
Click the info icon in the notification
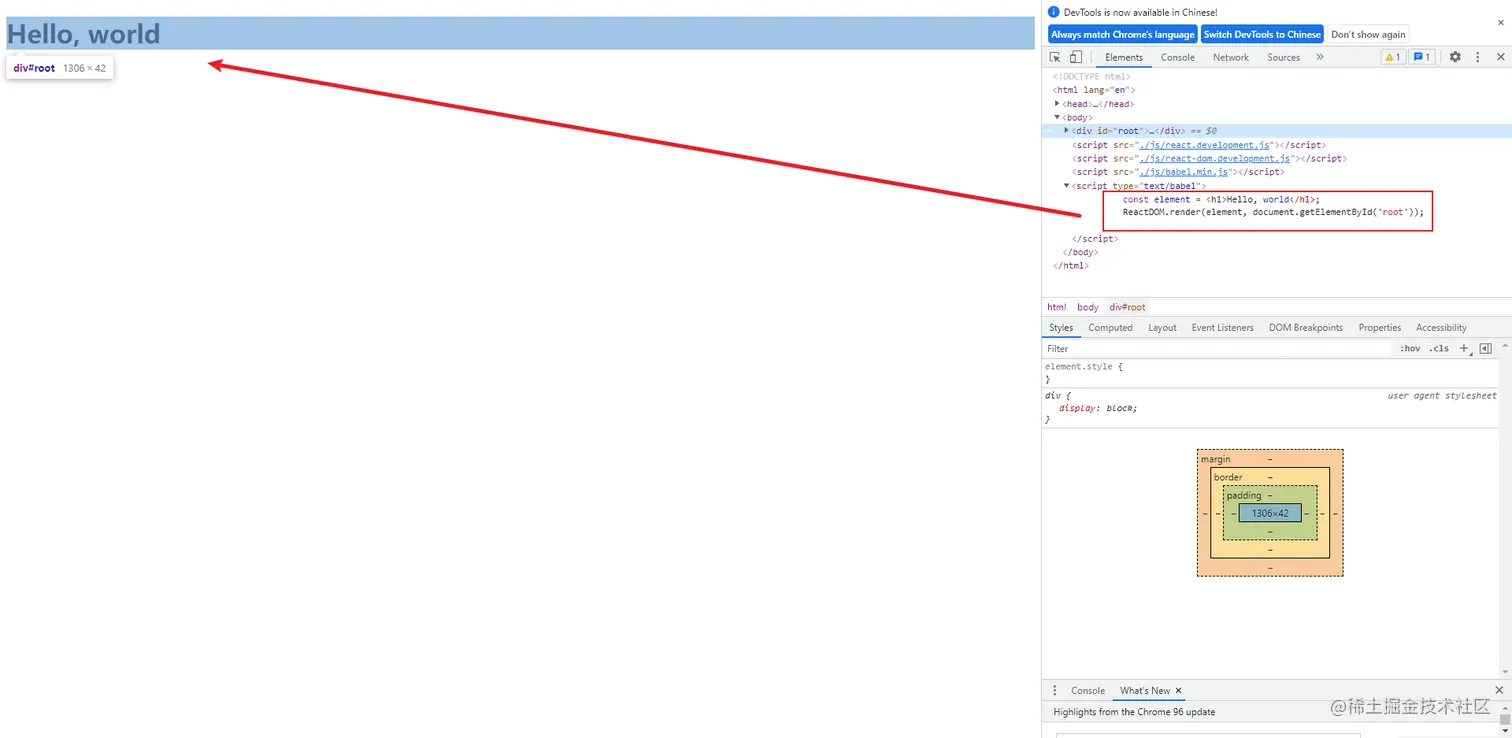point(1053,12)
